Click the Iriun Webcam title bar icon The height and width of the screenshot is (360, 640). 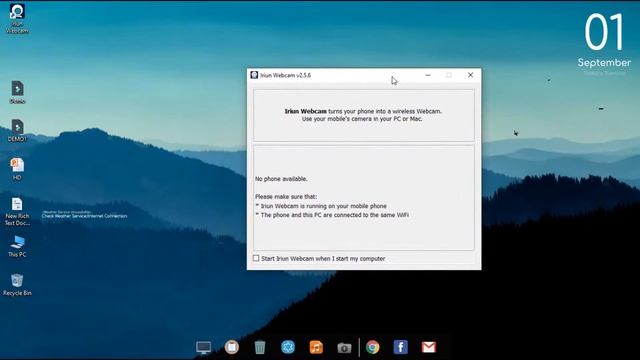(x=254, y=75)
